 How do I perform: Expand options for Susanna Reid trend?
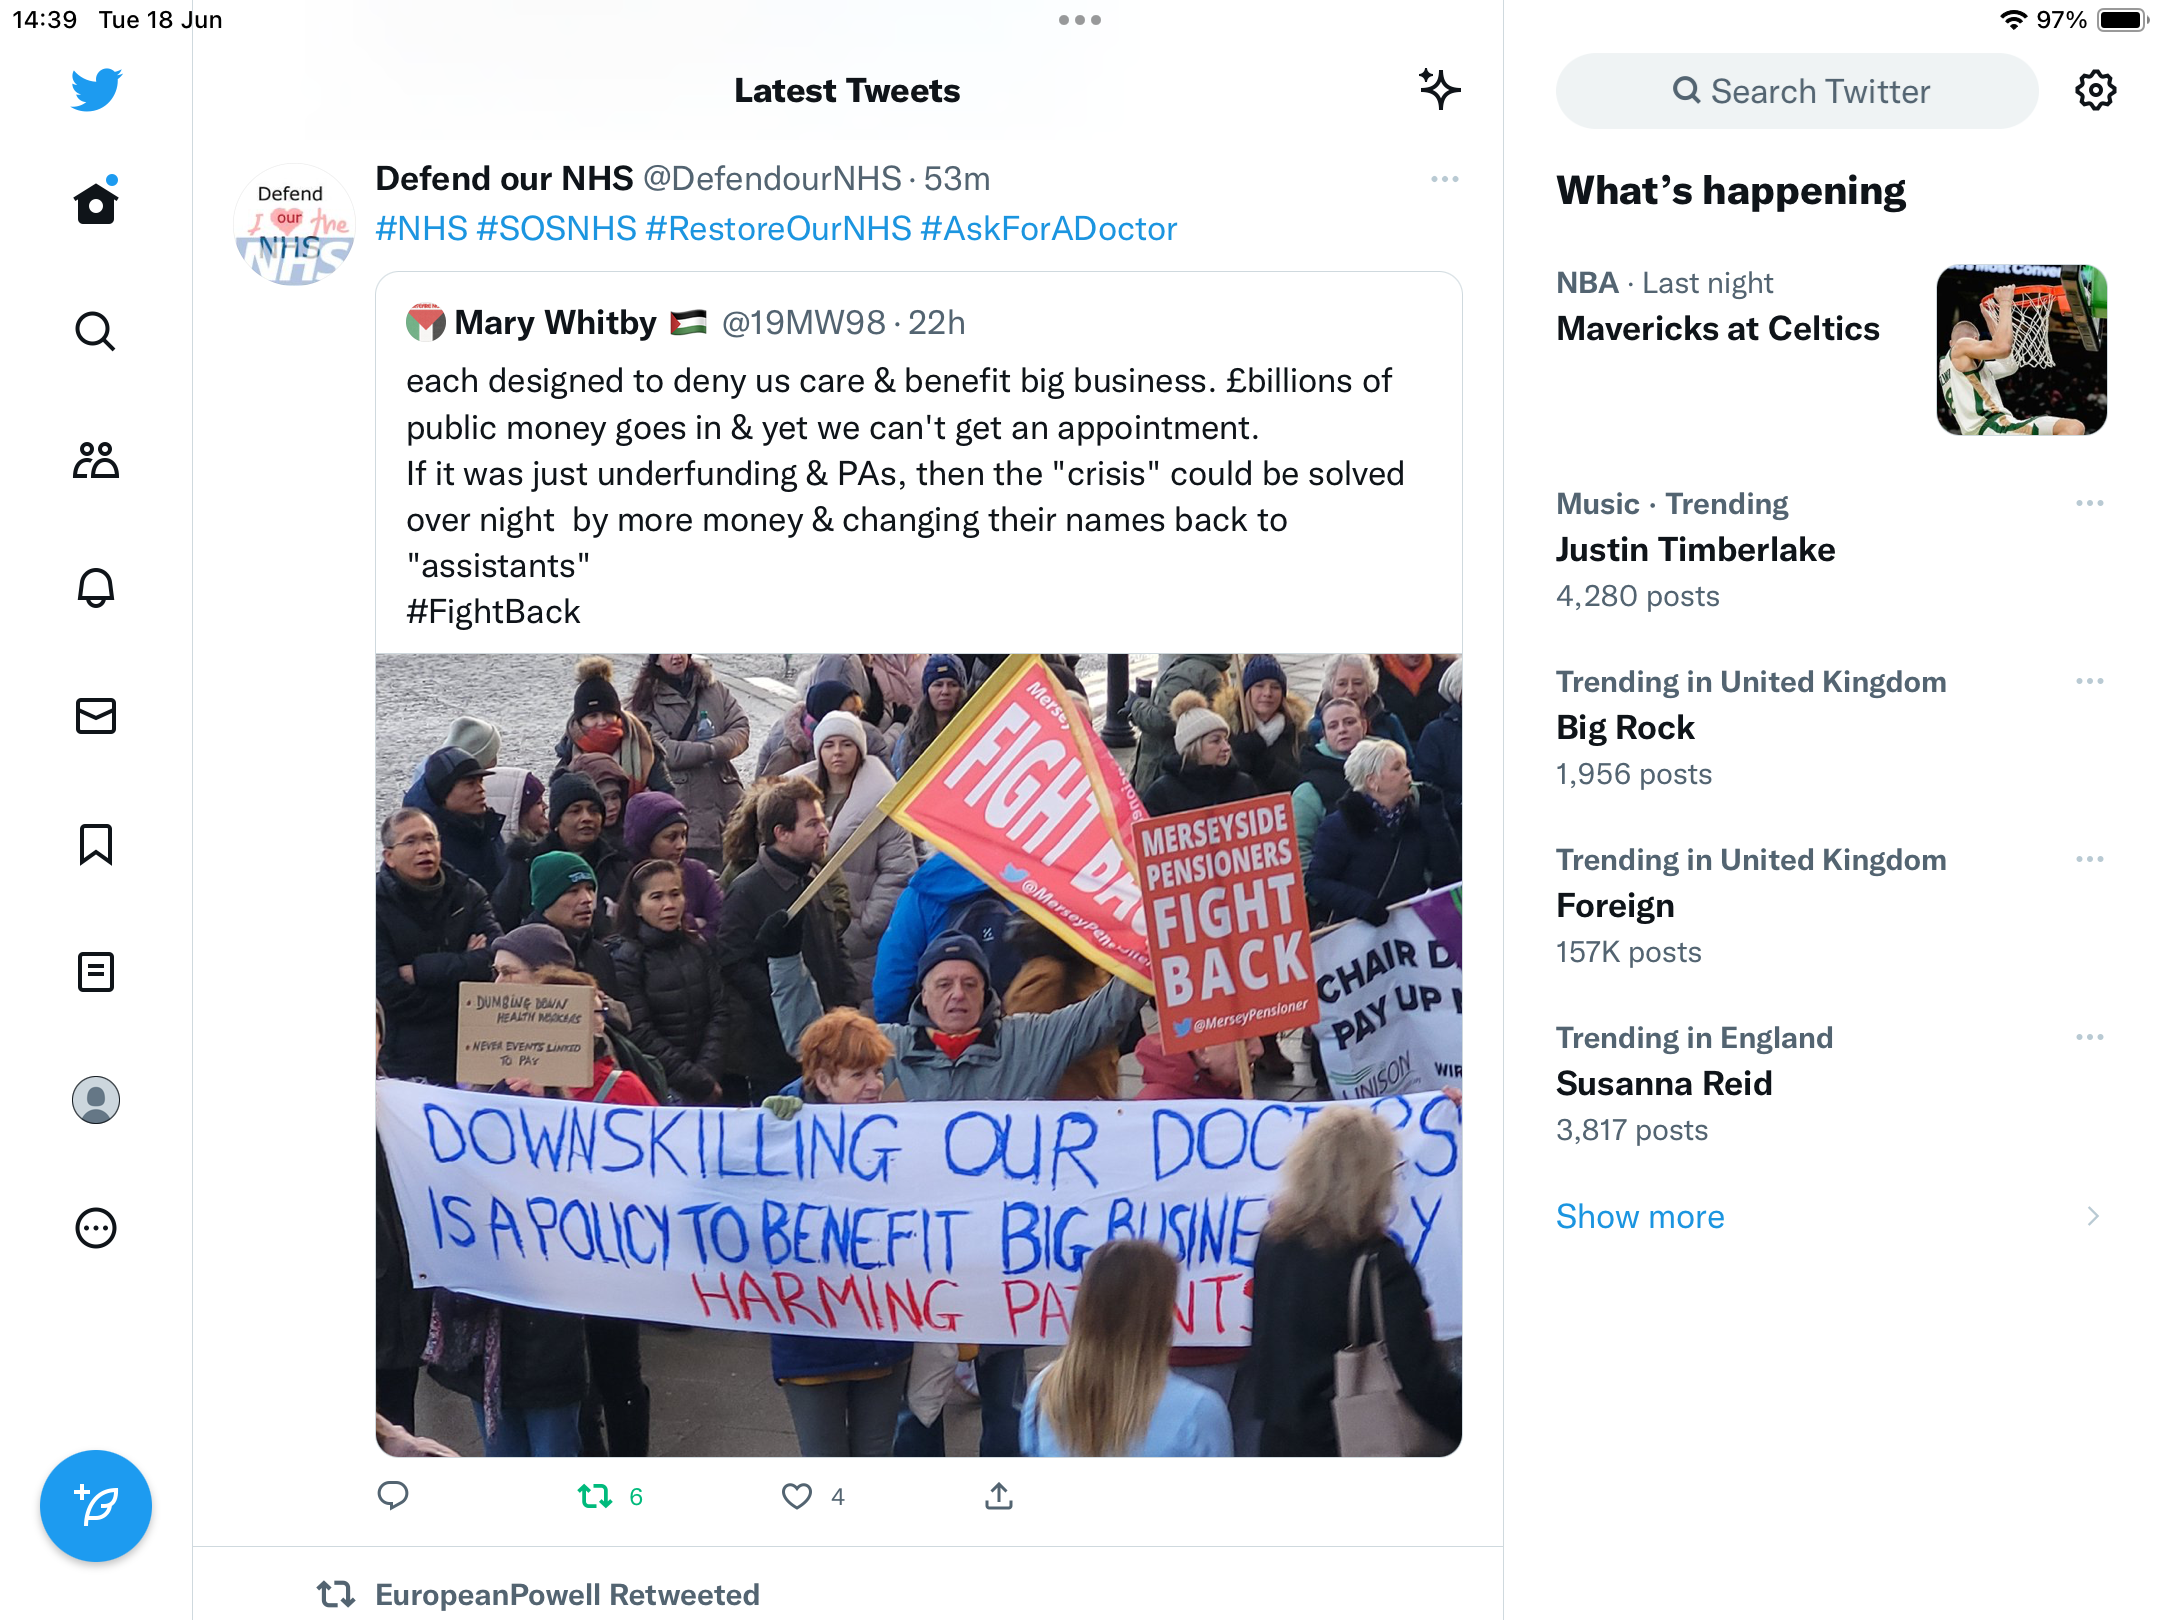2090,1037
